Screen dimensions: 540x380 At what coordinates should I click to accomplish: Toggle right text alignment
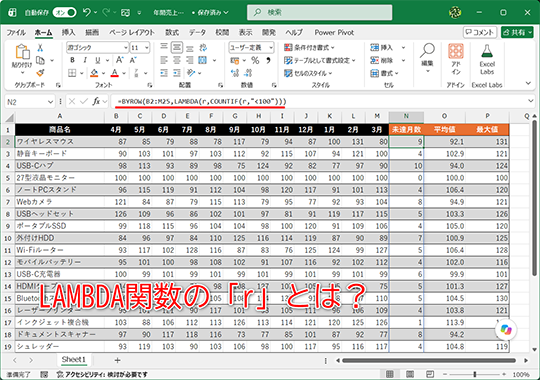point(190,60)
